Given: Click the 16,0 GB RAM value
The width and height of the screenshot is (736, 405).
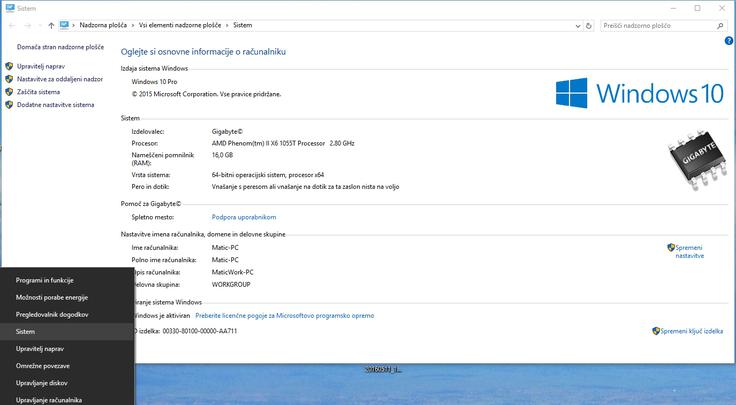Looking at the screenshot, I should point(222,155).
